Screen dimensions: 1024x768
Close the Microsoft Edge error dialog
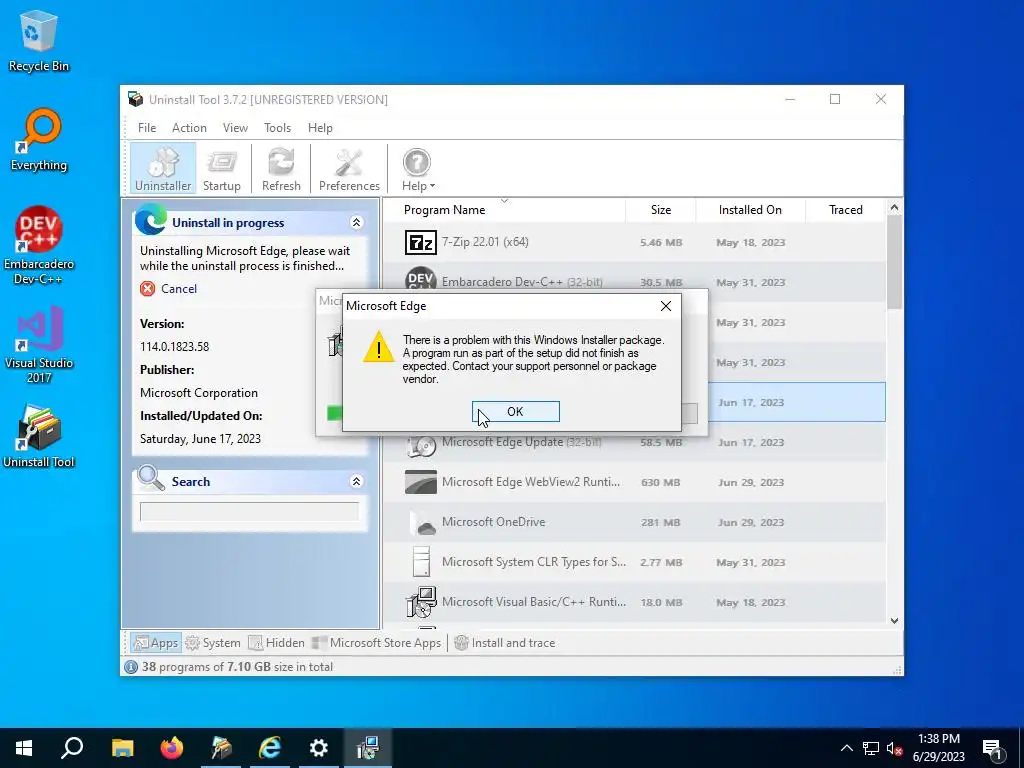click(x=665, y=306)
